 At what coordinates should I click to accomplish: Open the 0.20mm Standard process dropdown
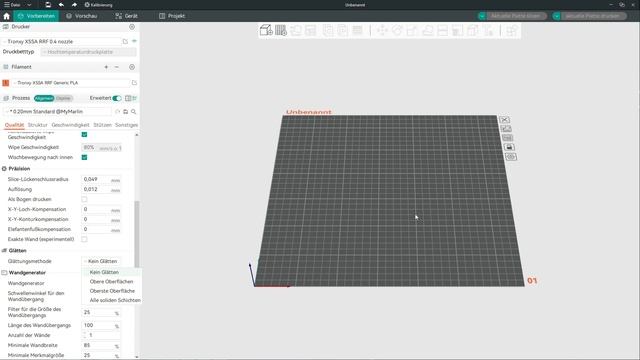pyautogui.click(x=57, y=111)
